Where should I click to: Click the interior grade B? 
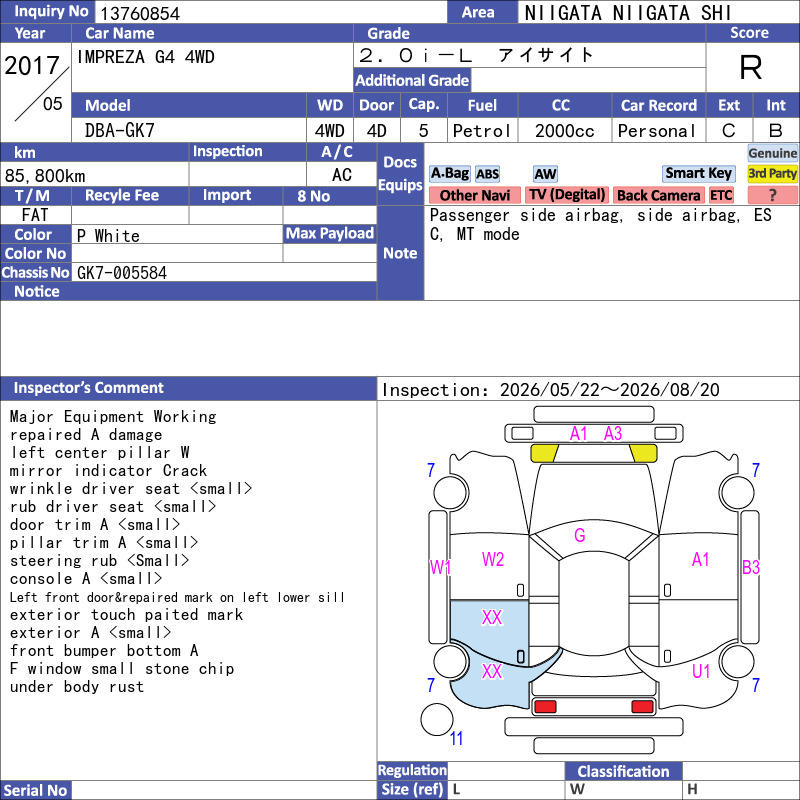coord(776,131)
